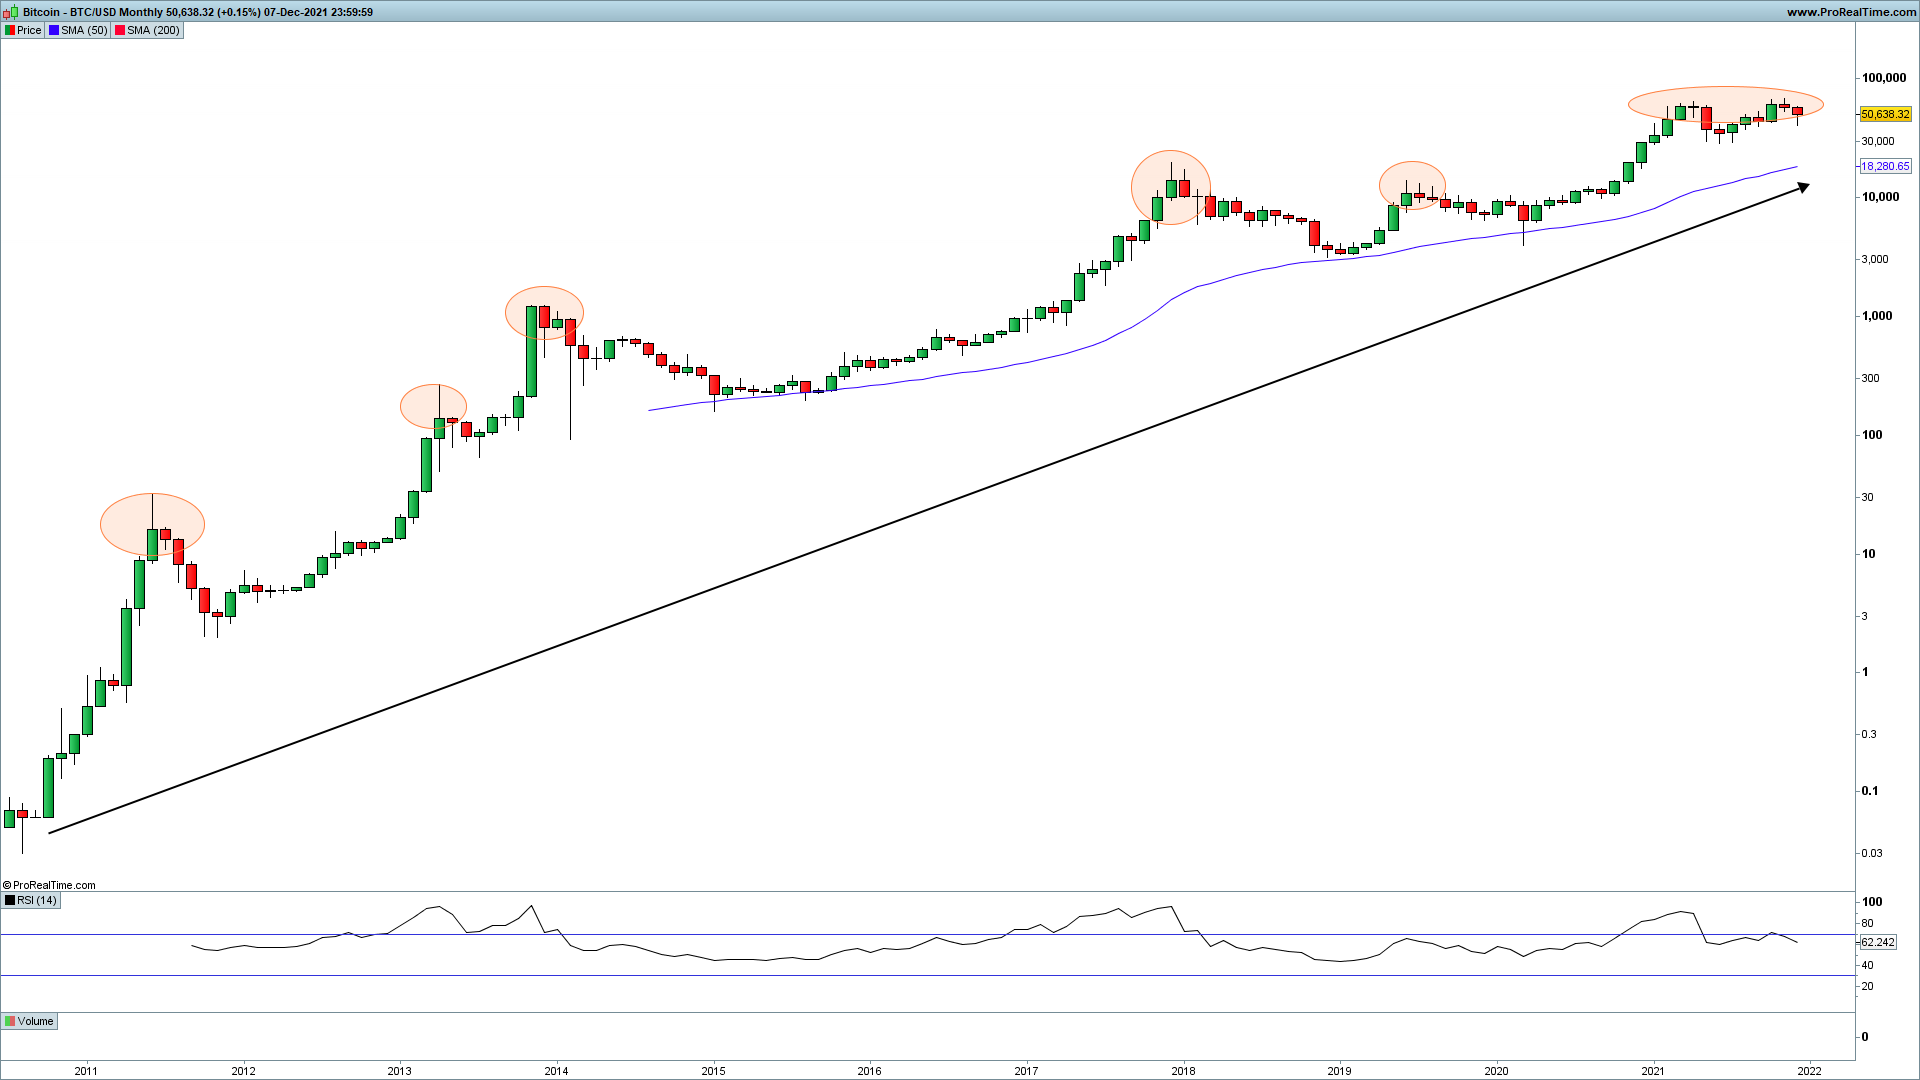The width and height of the screenshot is (1920, 1080).
Task: Click the blue 18,280.65 SMA value tag
Action: coord(1885,167)
